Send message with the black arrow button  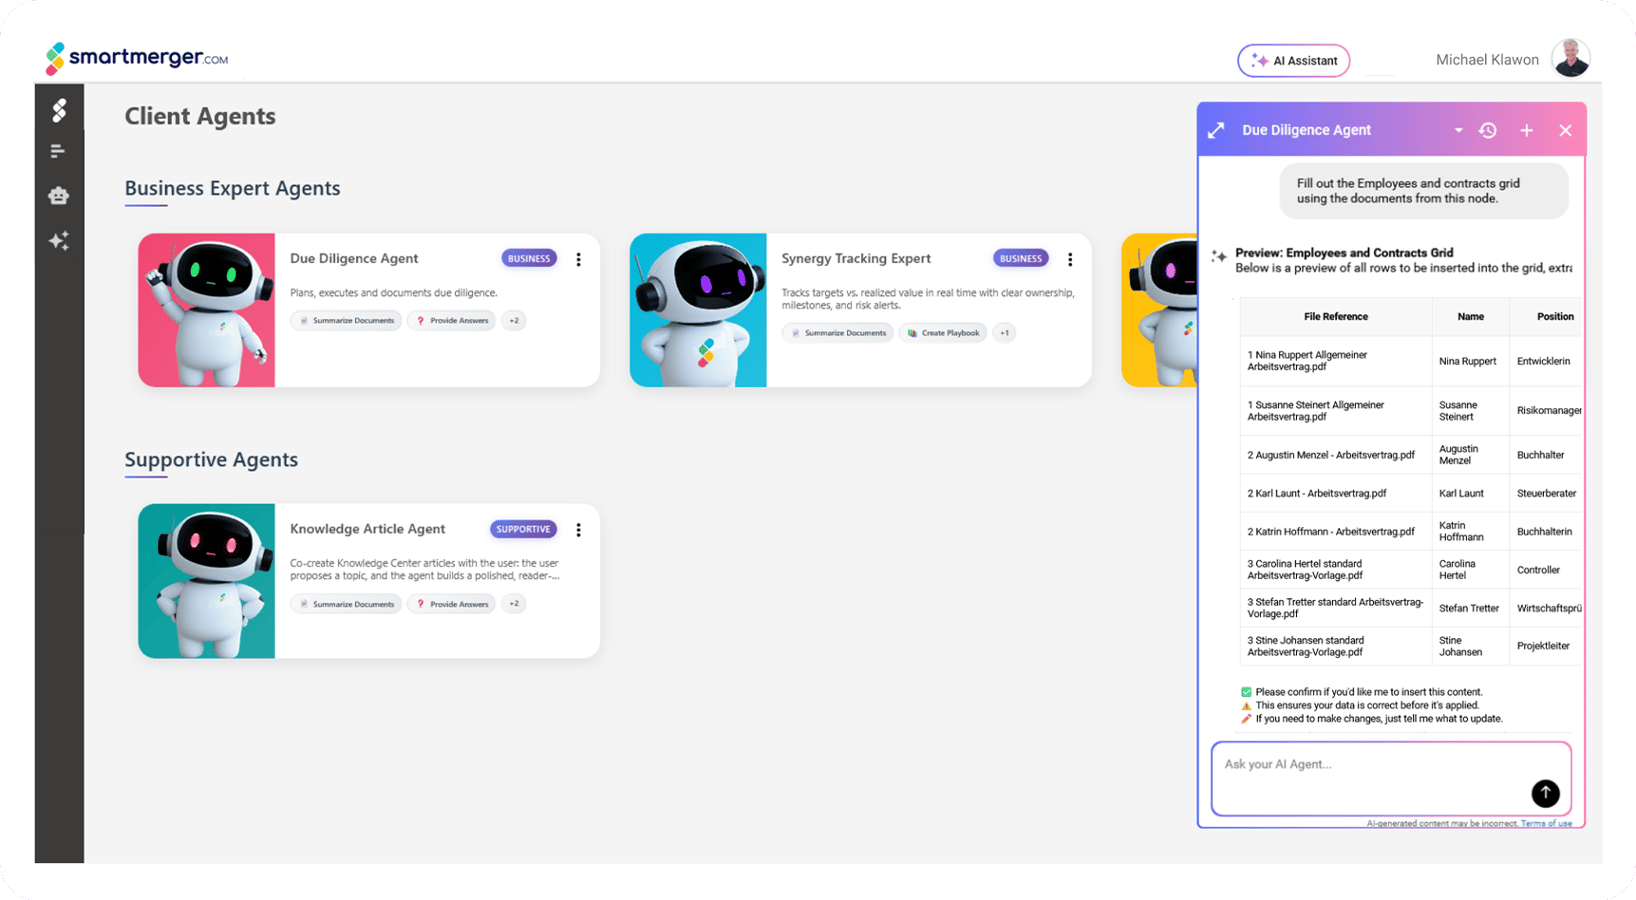(1545, 793)
